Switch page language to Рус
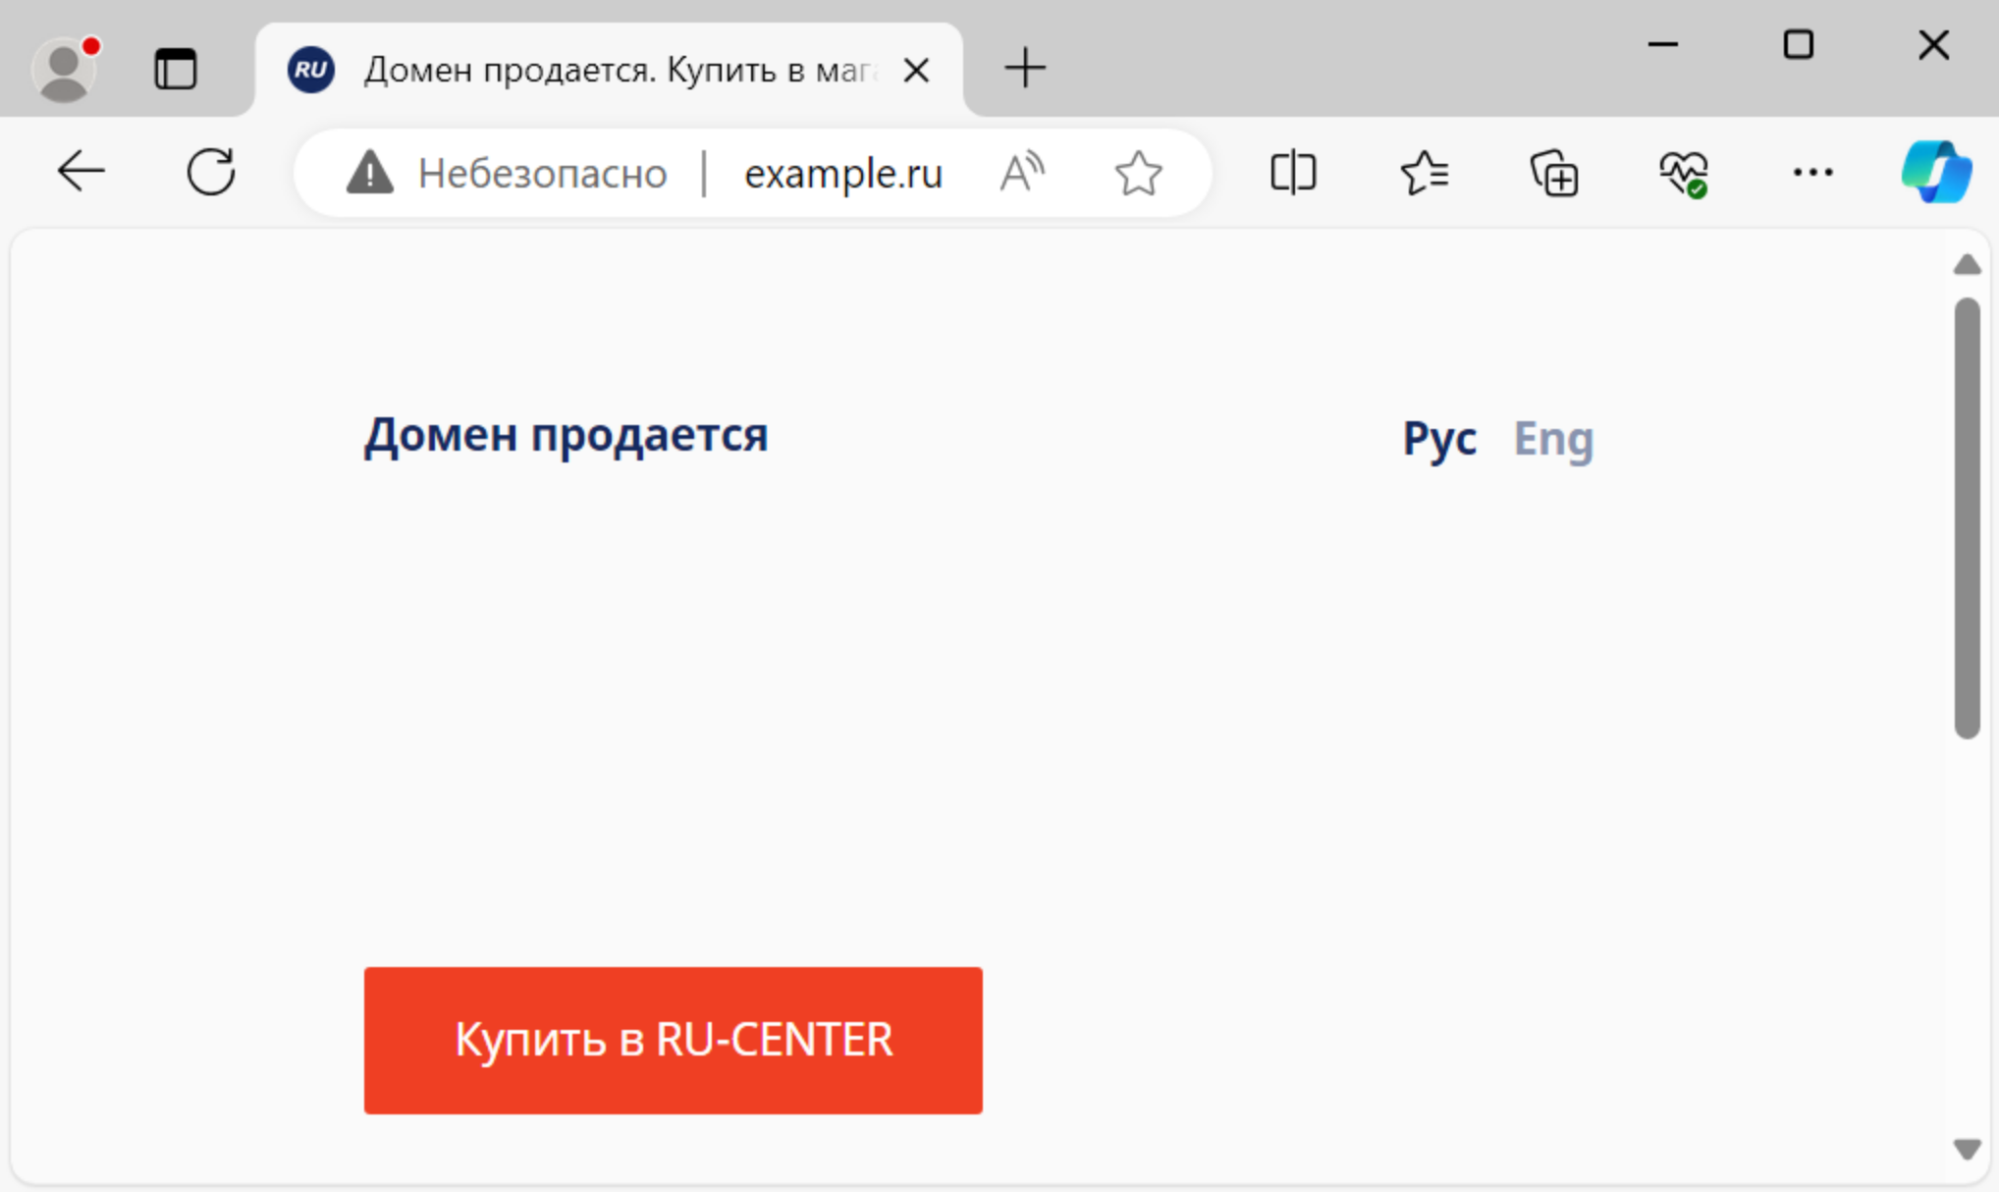Viewport: 1999px width, 1192px height. point(1439,438)
